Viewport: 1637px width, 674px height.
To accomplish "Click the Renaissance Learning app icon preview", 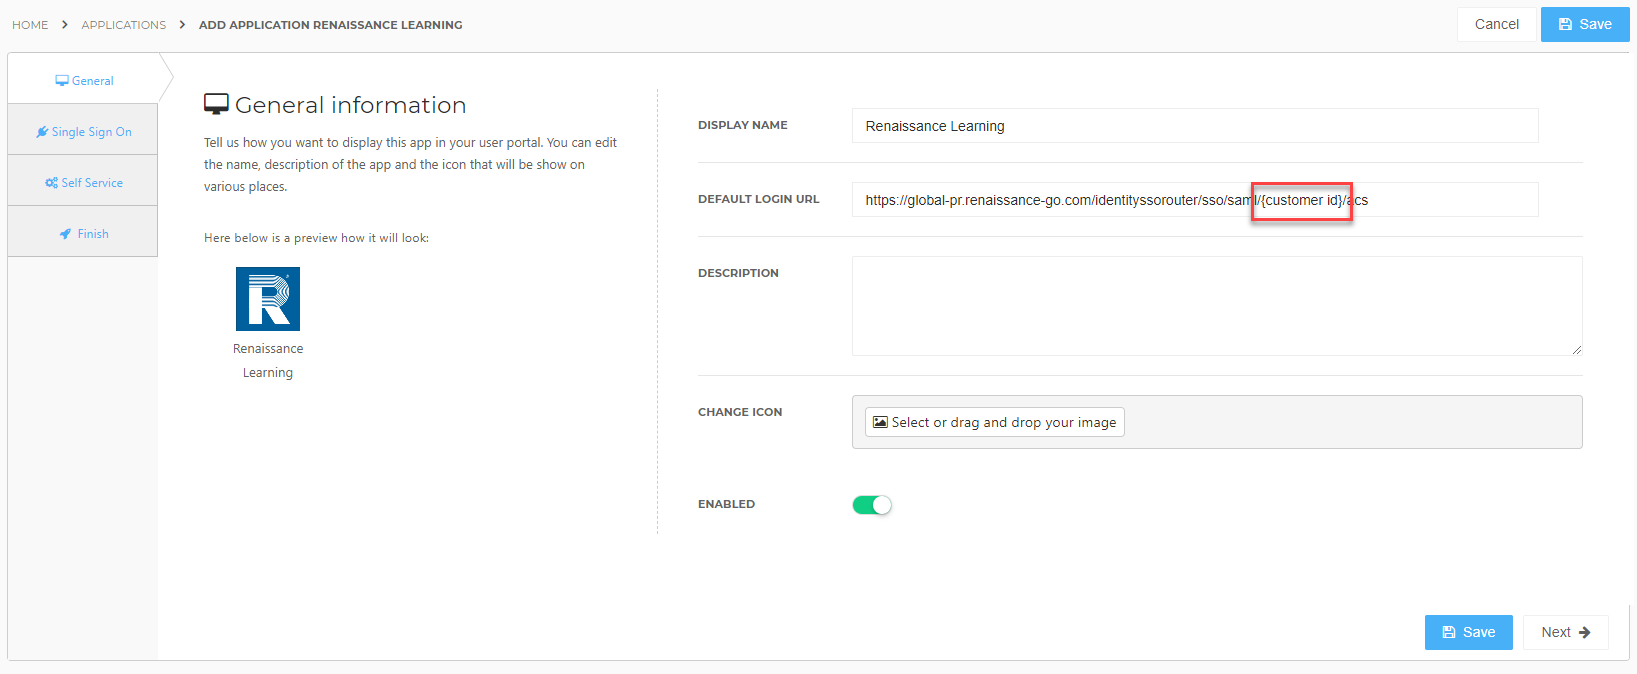I will pos(268,299).
